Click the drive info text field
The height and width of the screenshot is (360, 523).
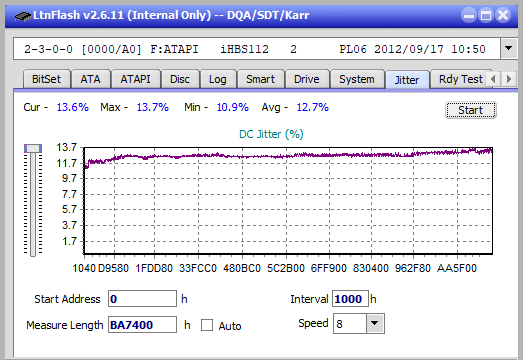tap(257, 49)
